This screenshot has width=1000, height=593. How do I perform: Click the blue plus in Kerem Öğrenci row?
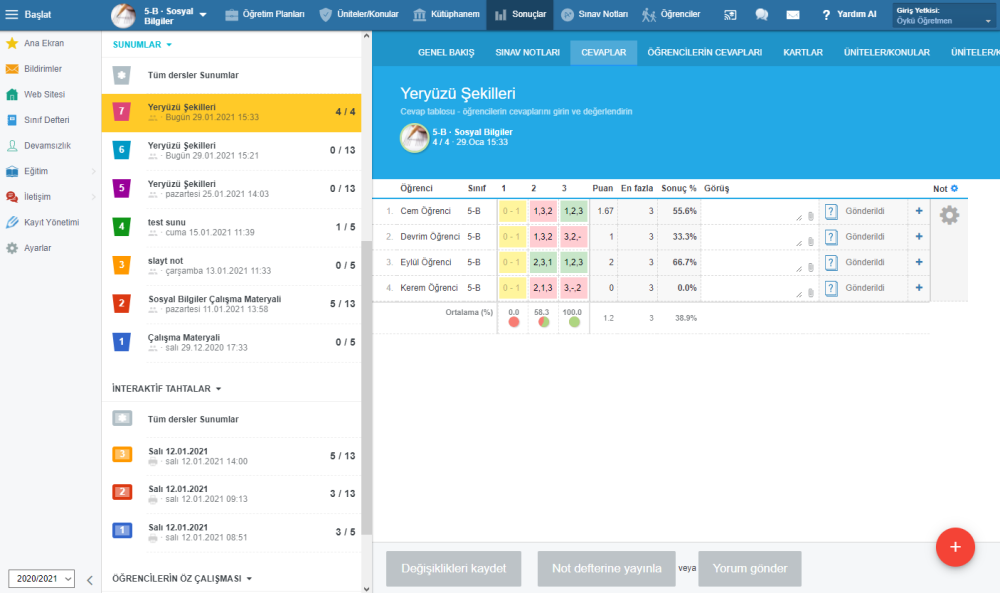(x=918, y=288)
